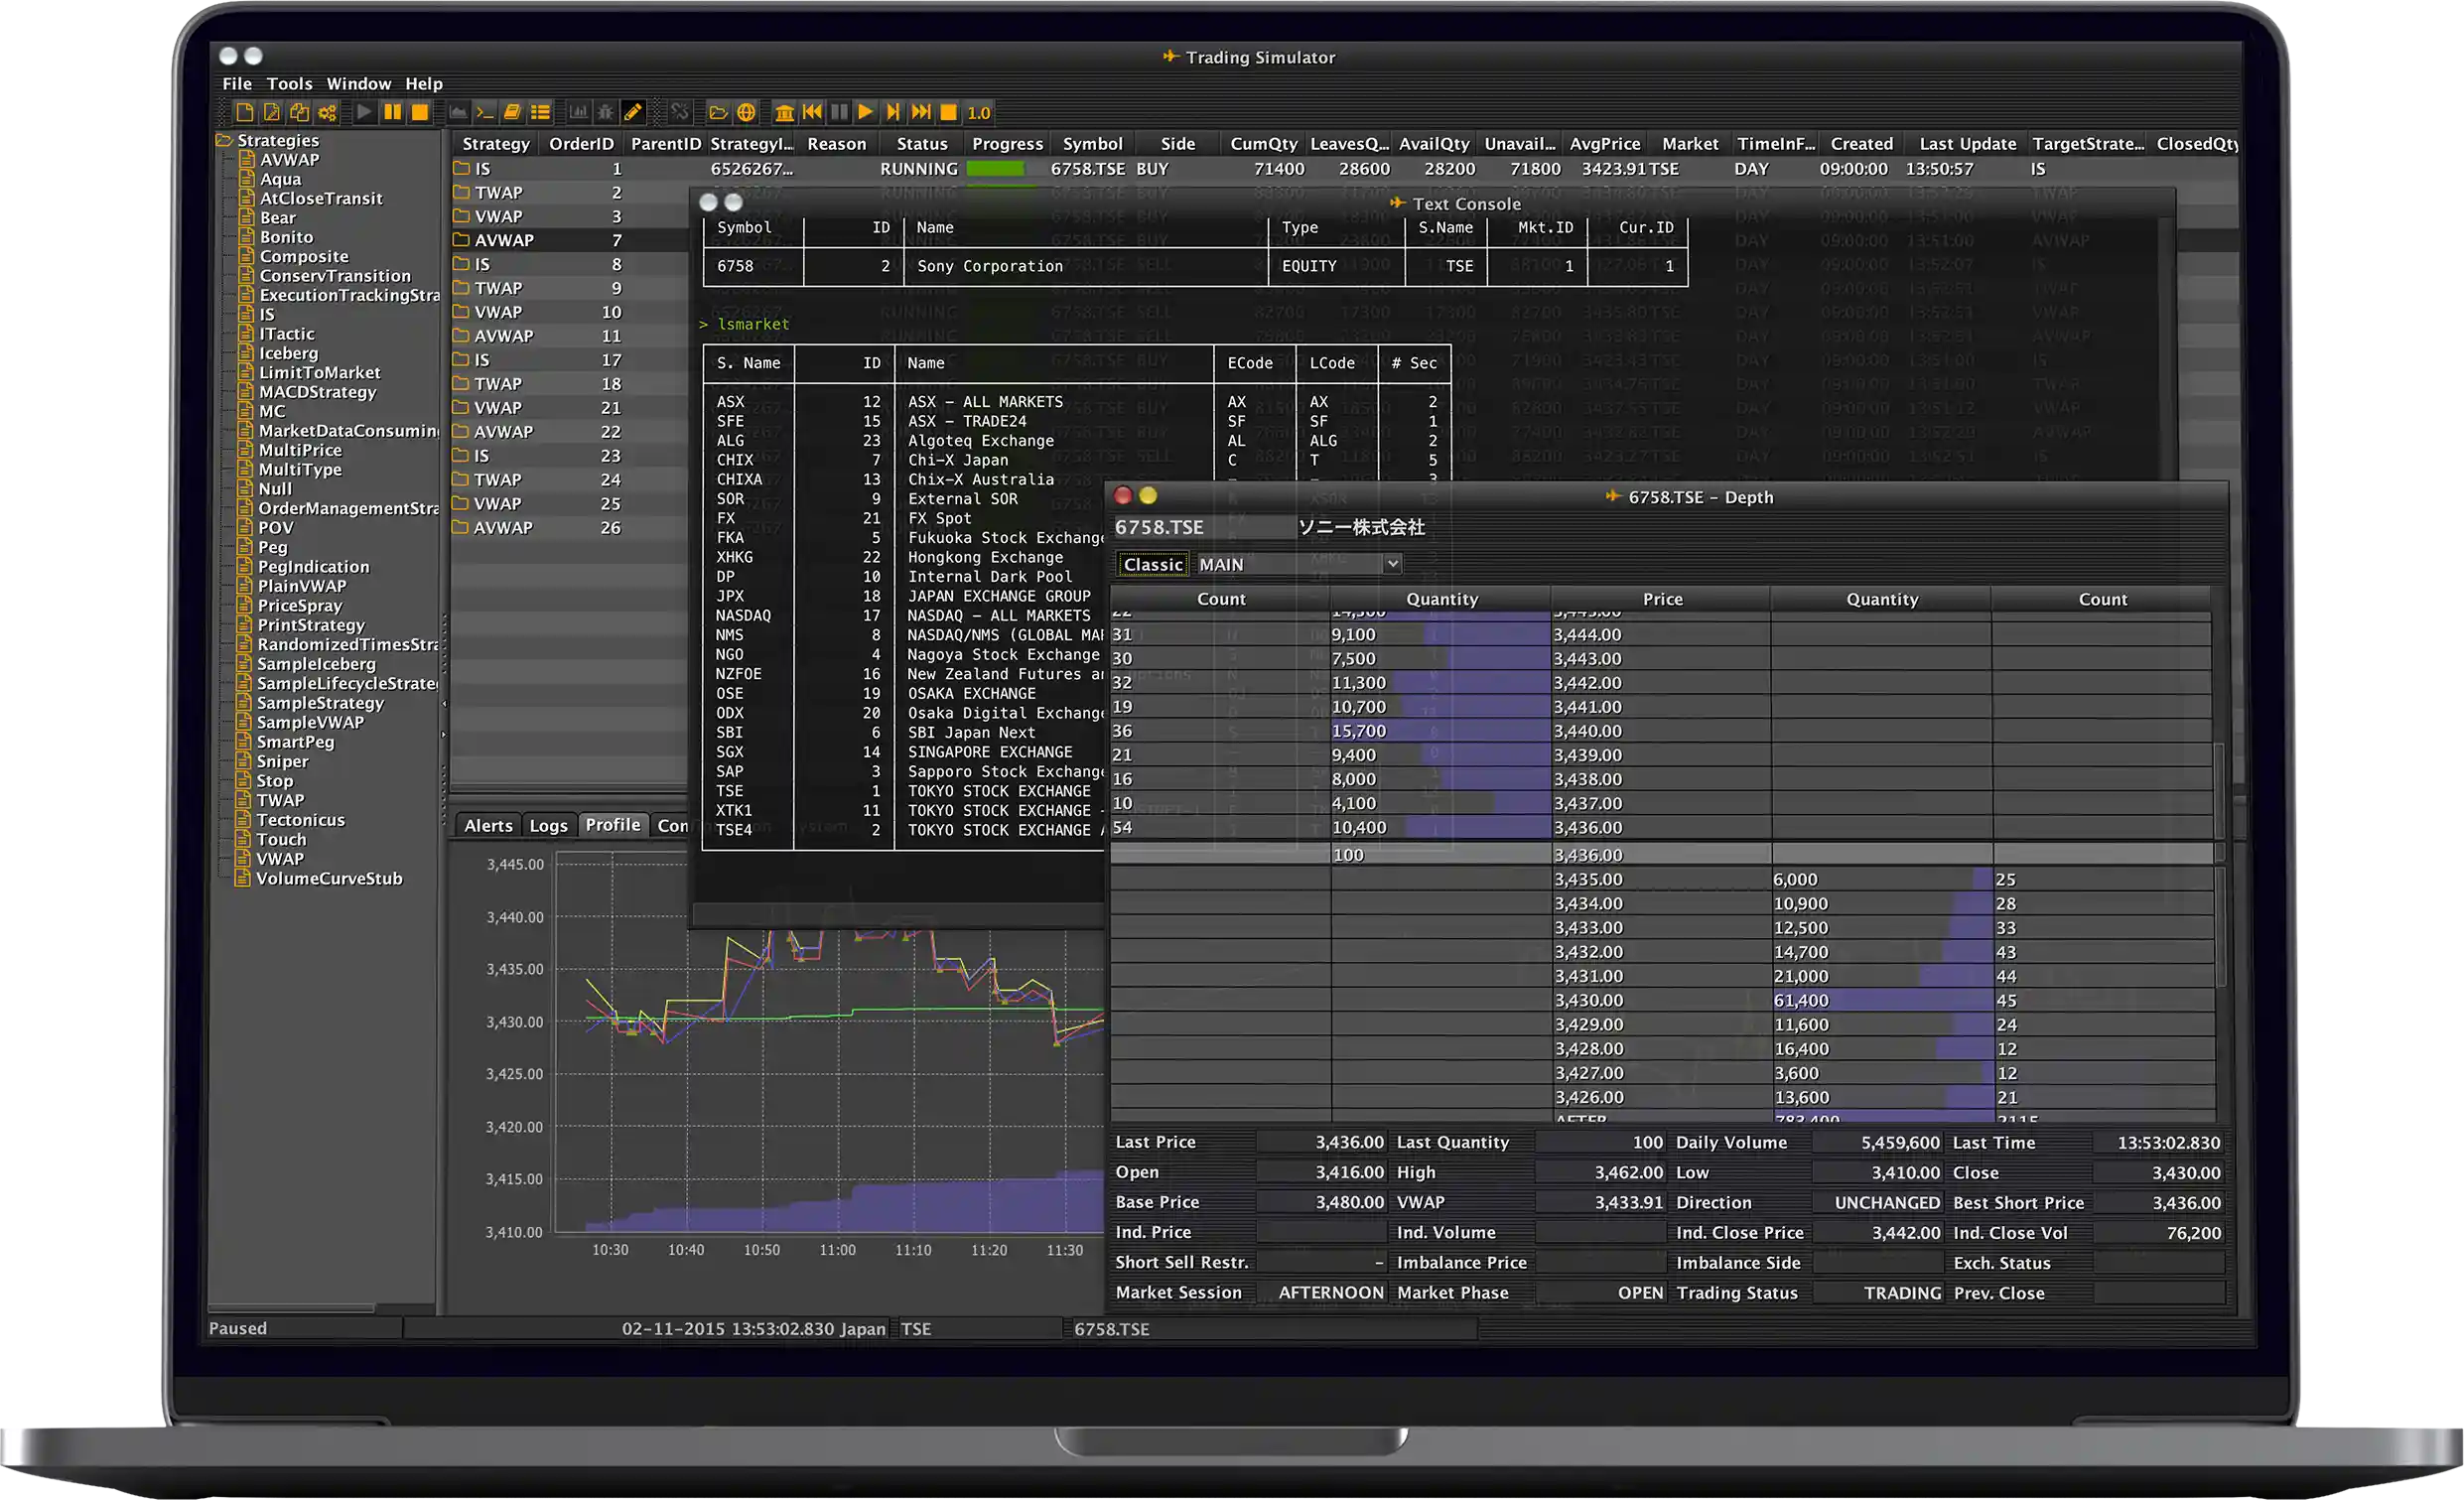
Task: Click the gears configuration toolbar icon
Action: (x=327, y=112)
